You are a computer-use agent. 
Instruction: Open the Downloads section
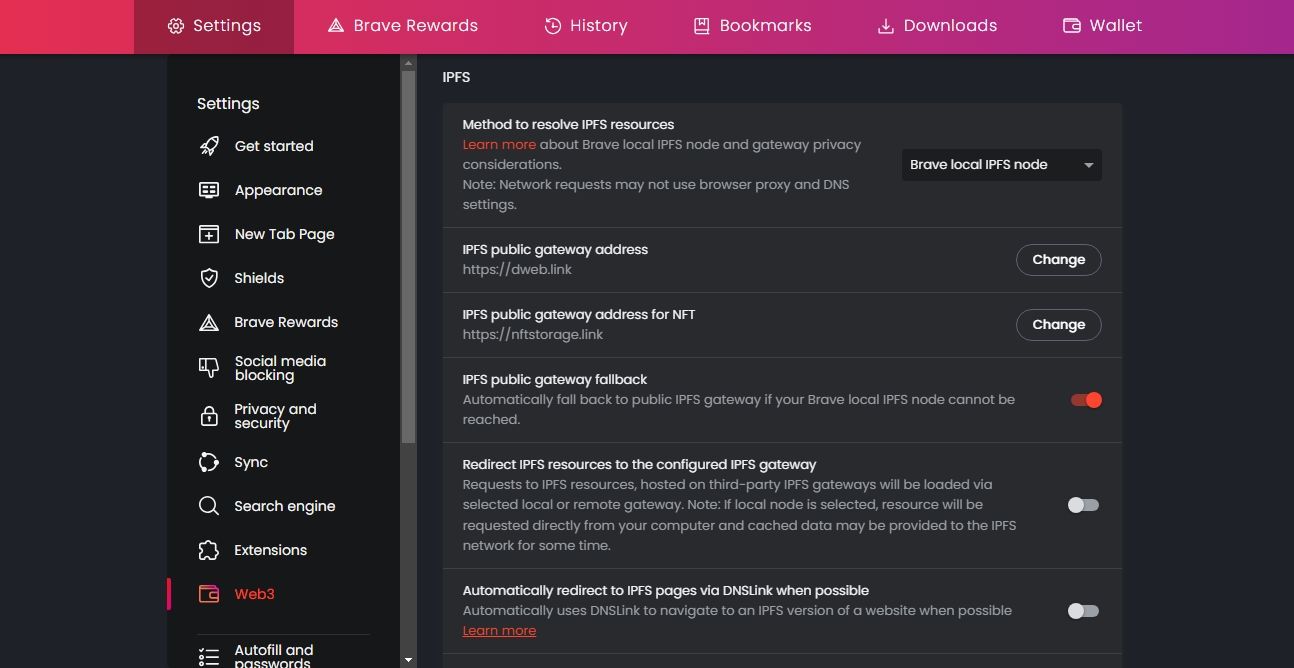click(936, 26)
